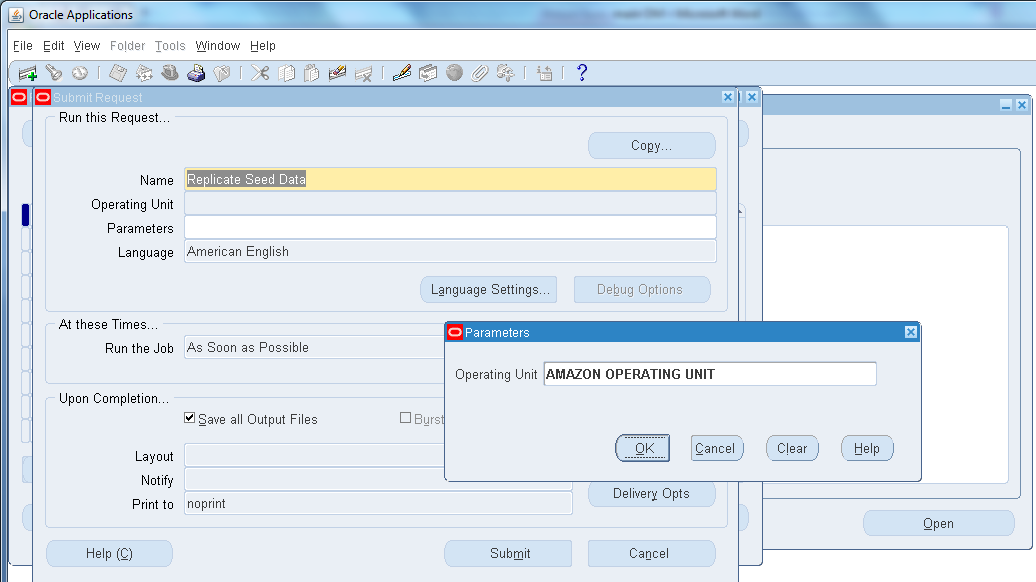Image resolution: width=1036 pixels, height=582 pixels.
Task: Close the Submit Request window
Action: (x=728, y=97)
